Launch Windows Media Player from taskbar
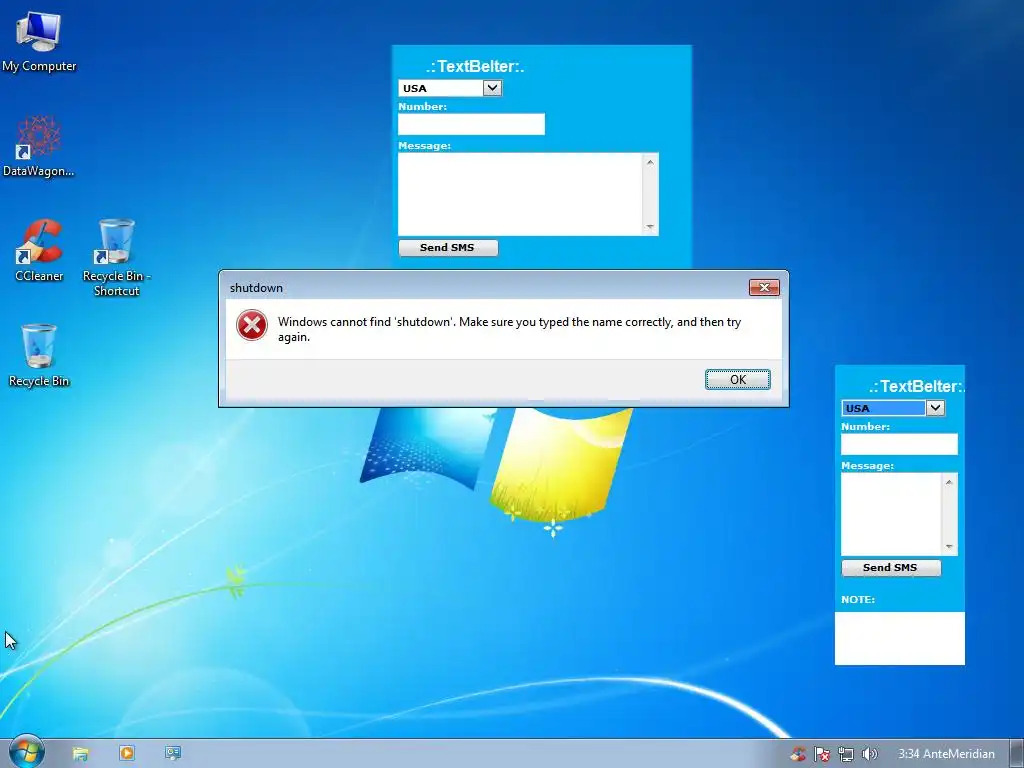This screenshot has width=1024, height=768. (127, 753)
